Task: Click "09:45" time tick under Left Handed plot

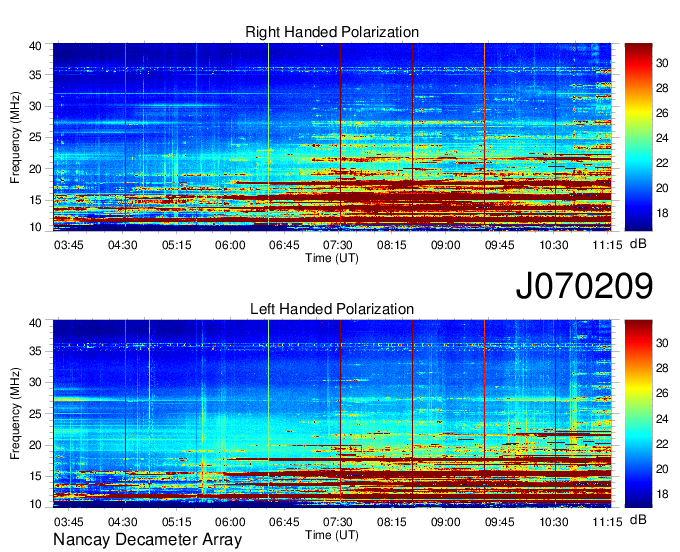Action: coord(500,522)
